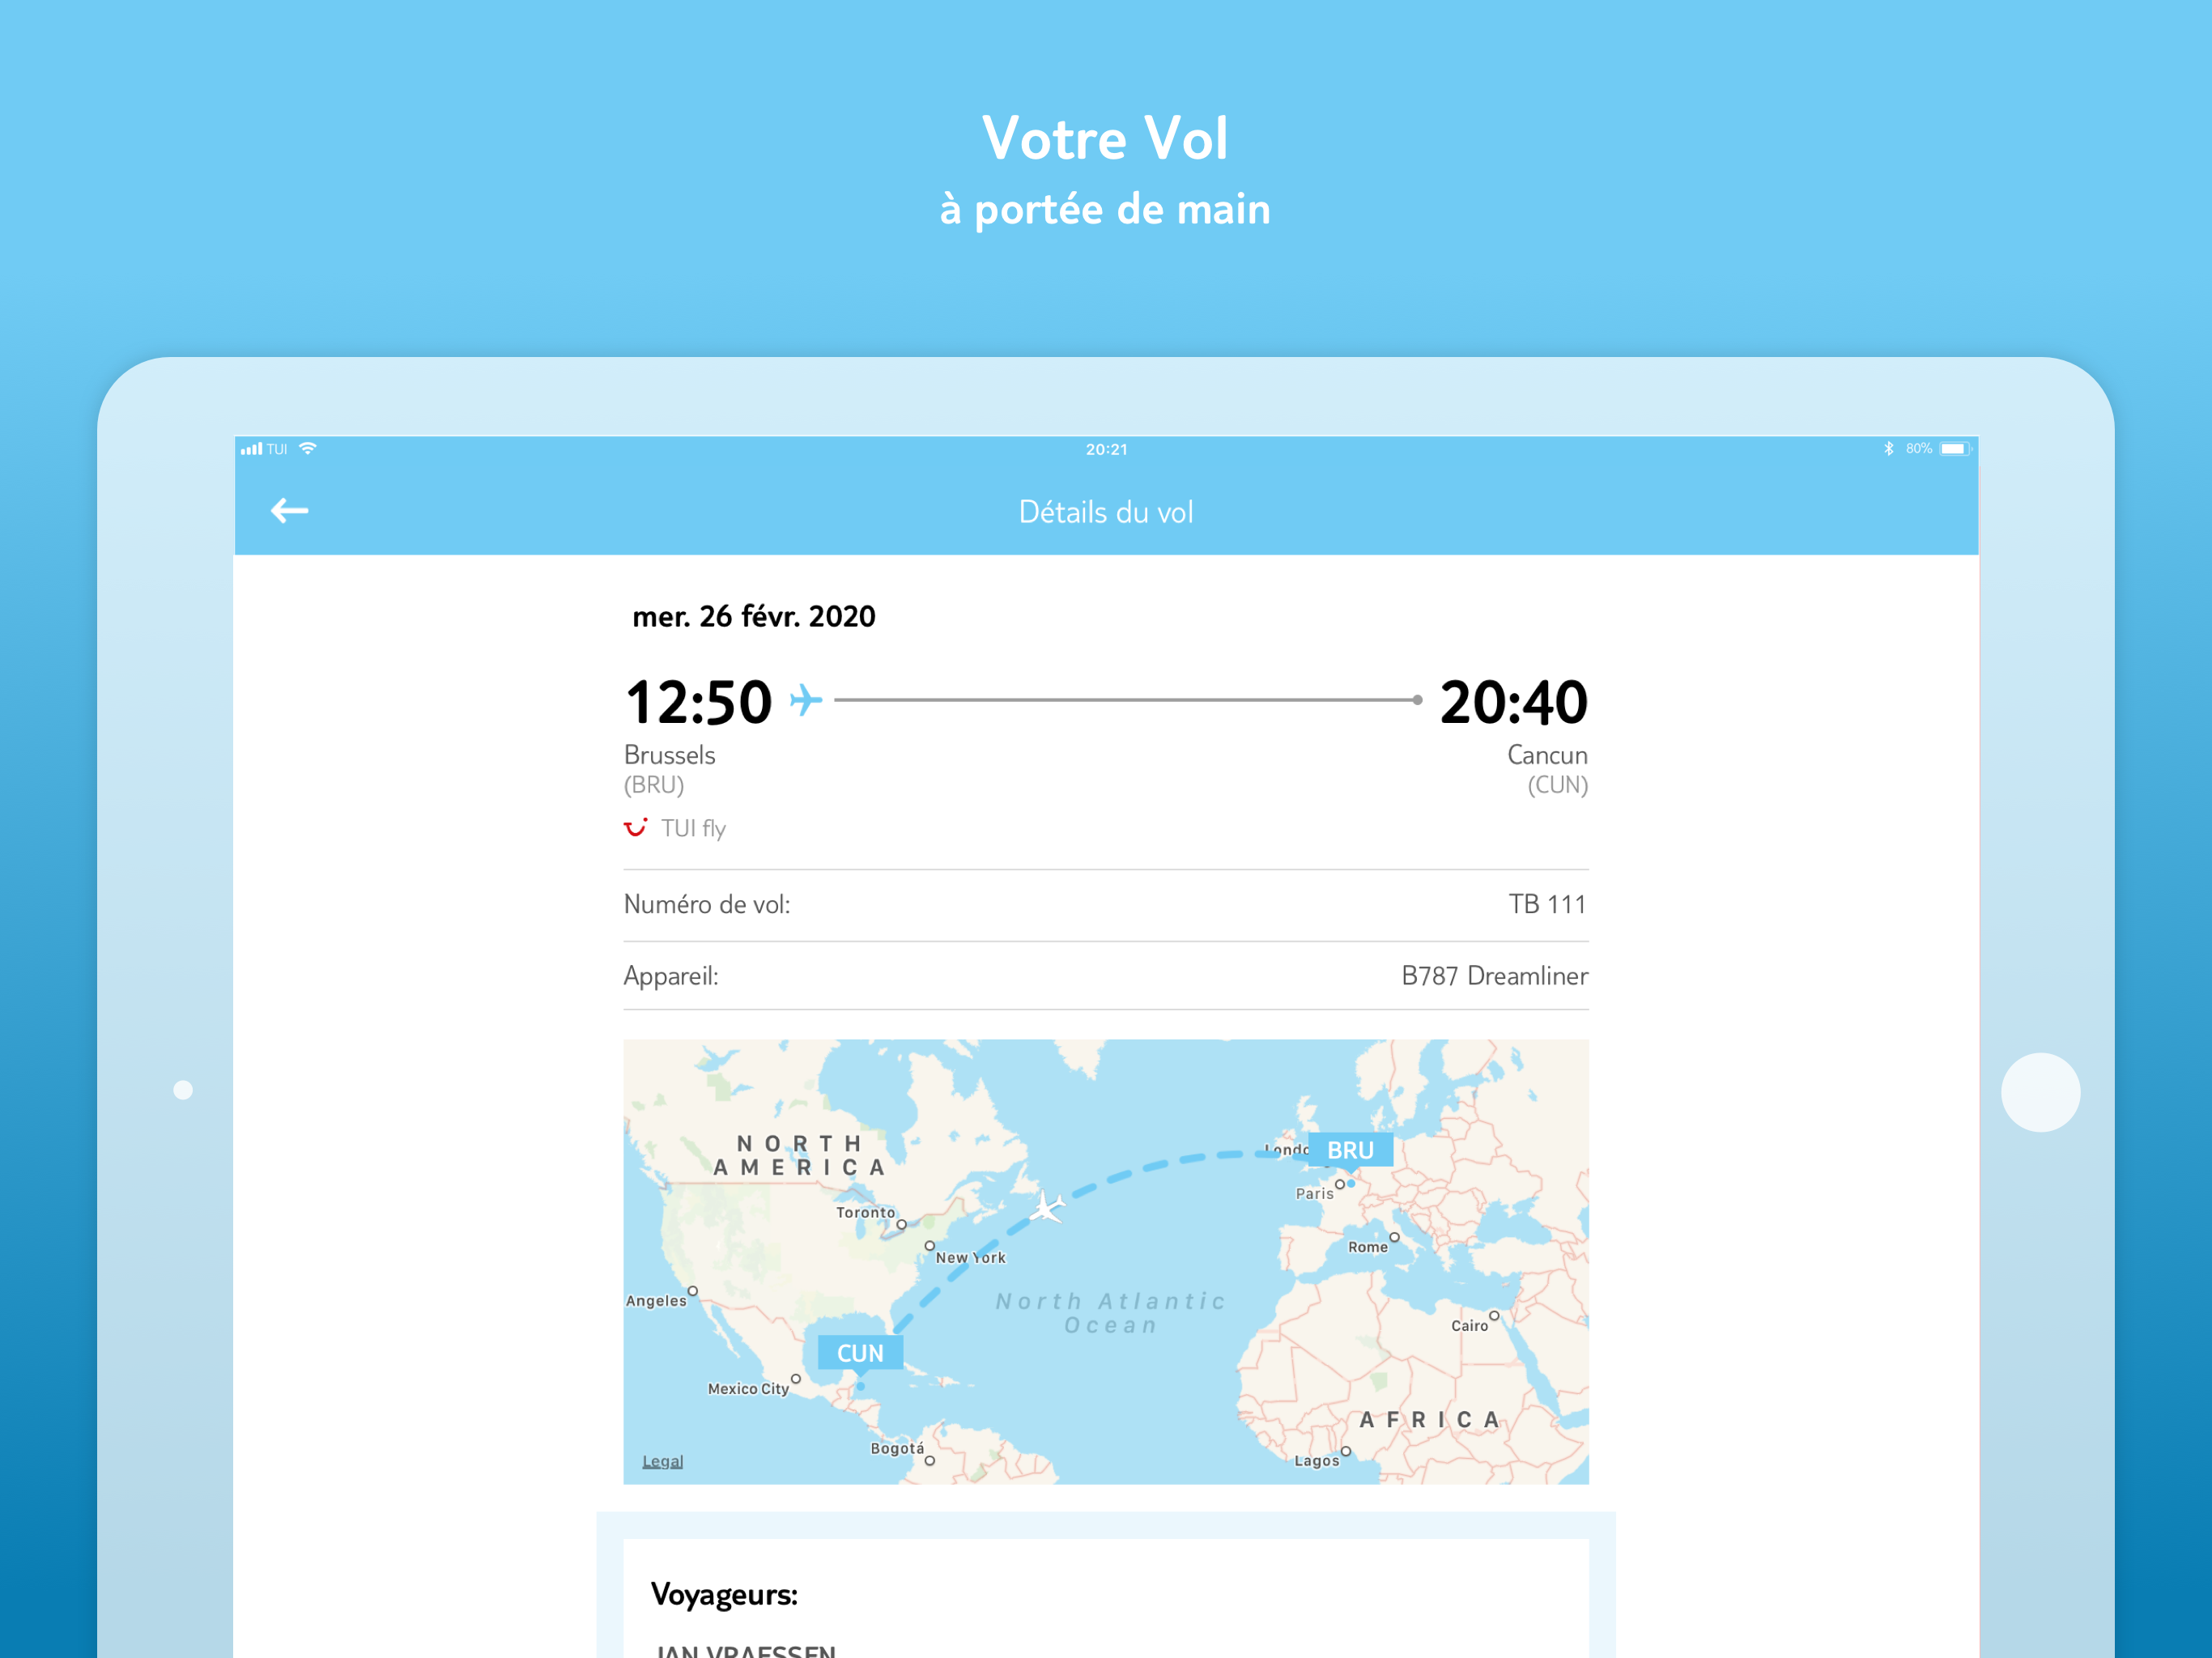This screenshot has height=1658, width=2212.
Task: Tap the Détails du vol title
Action: (1105, 512)
